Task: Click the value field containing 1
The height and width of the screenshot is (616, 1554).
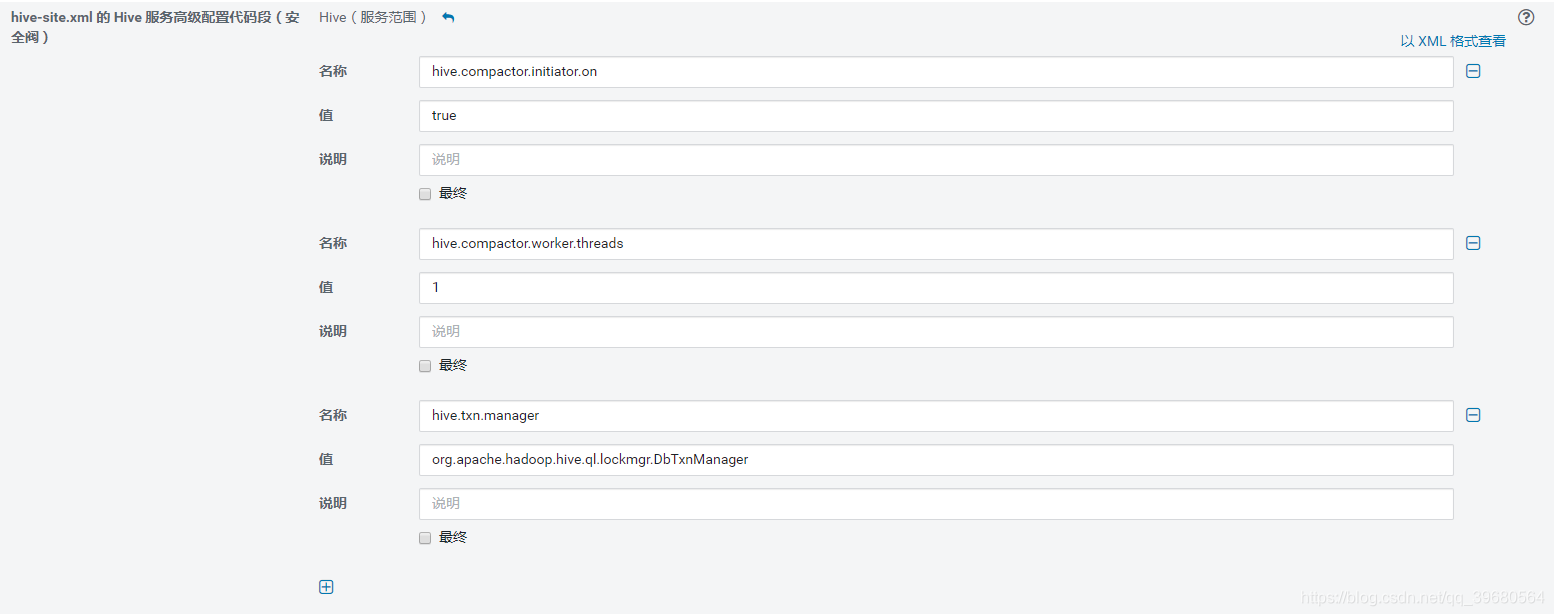Action: point(935,287)
